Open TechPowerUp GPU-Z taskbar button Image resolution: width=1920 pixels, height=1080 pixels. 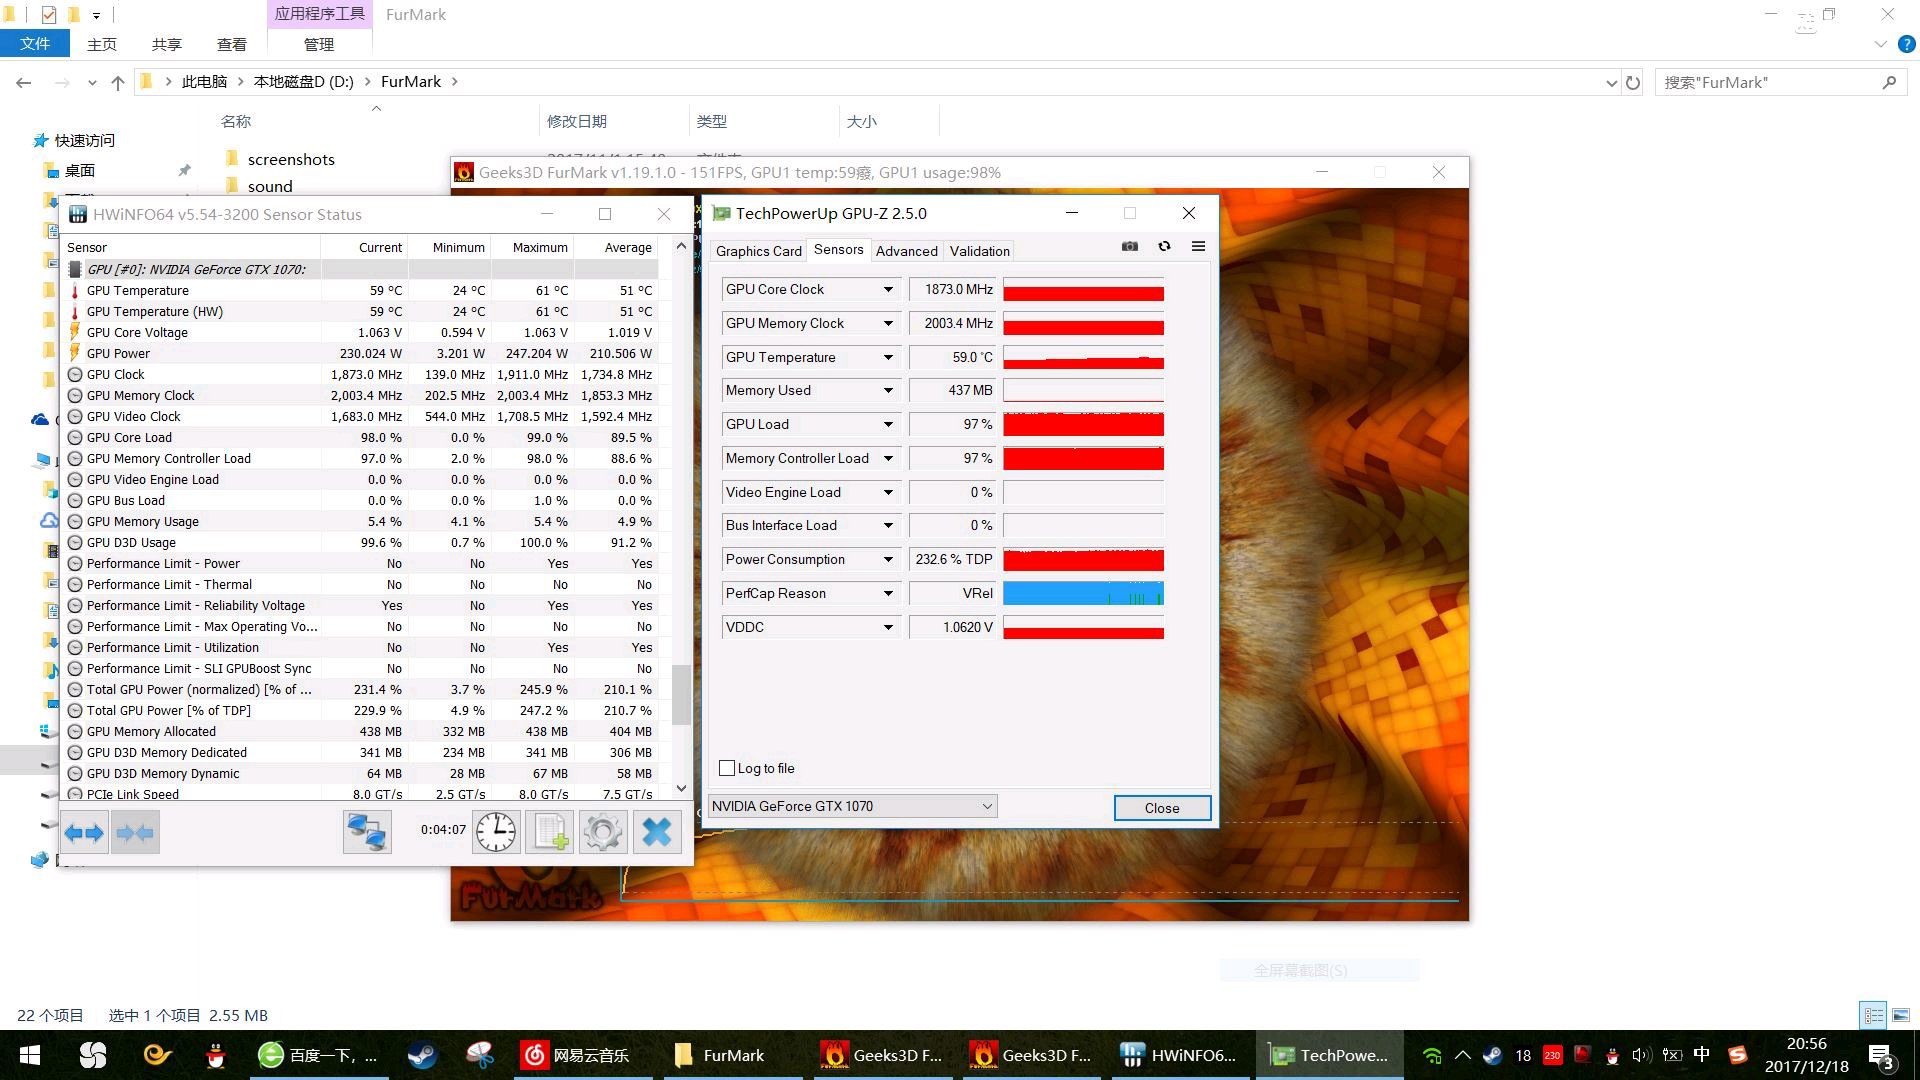[x=1327, y=1055]
